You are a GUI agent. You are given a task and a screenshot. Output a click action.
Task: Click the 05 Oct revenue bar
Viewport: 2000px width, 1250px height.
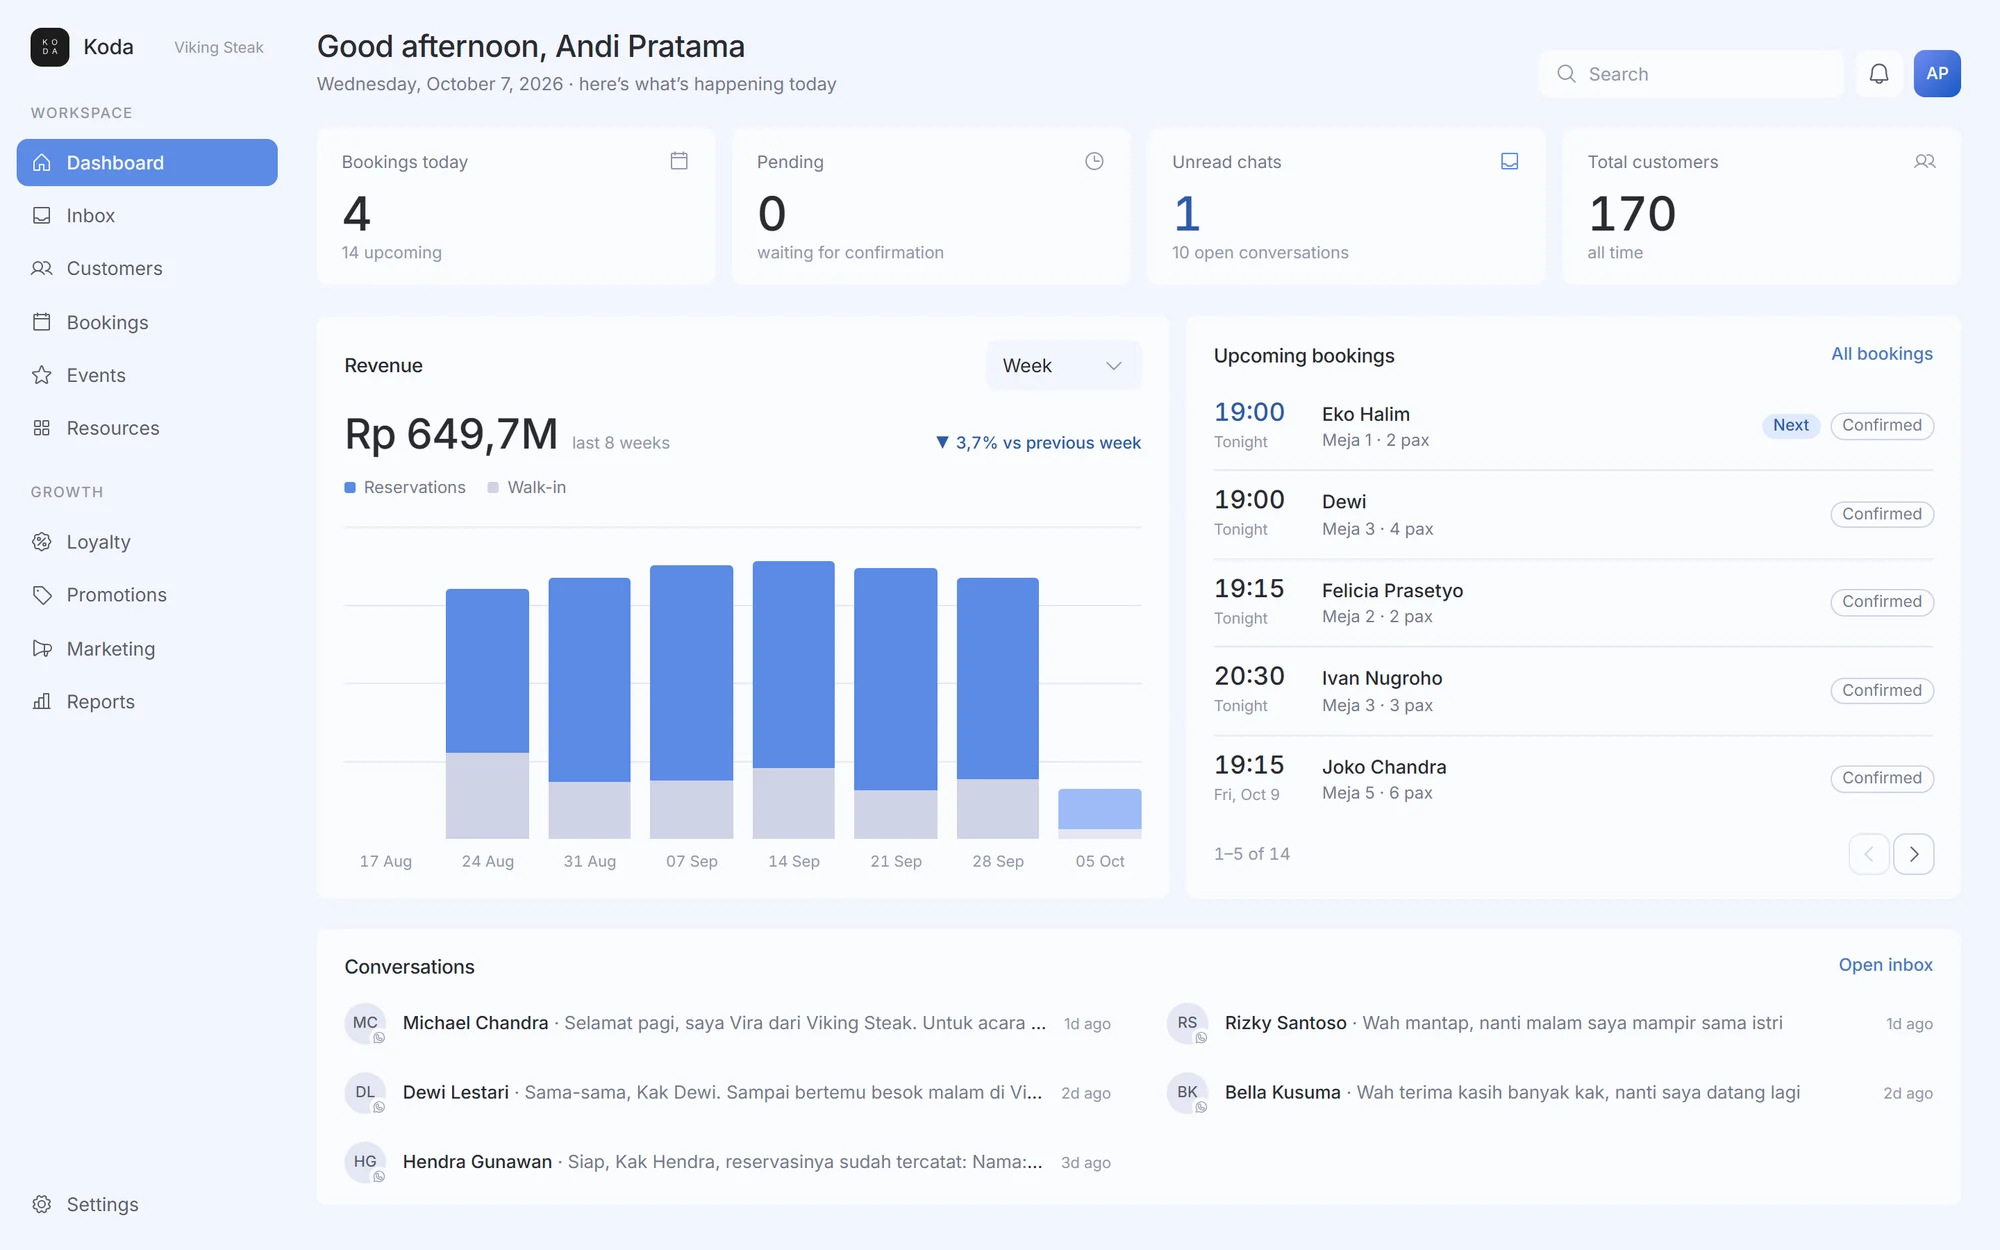[1100, 814]
